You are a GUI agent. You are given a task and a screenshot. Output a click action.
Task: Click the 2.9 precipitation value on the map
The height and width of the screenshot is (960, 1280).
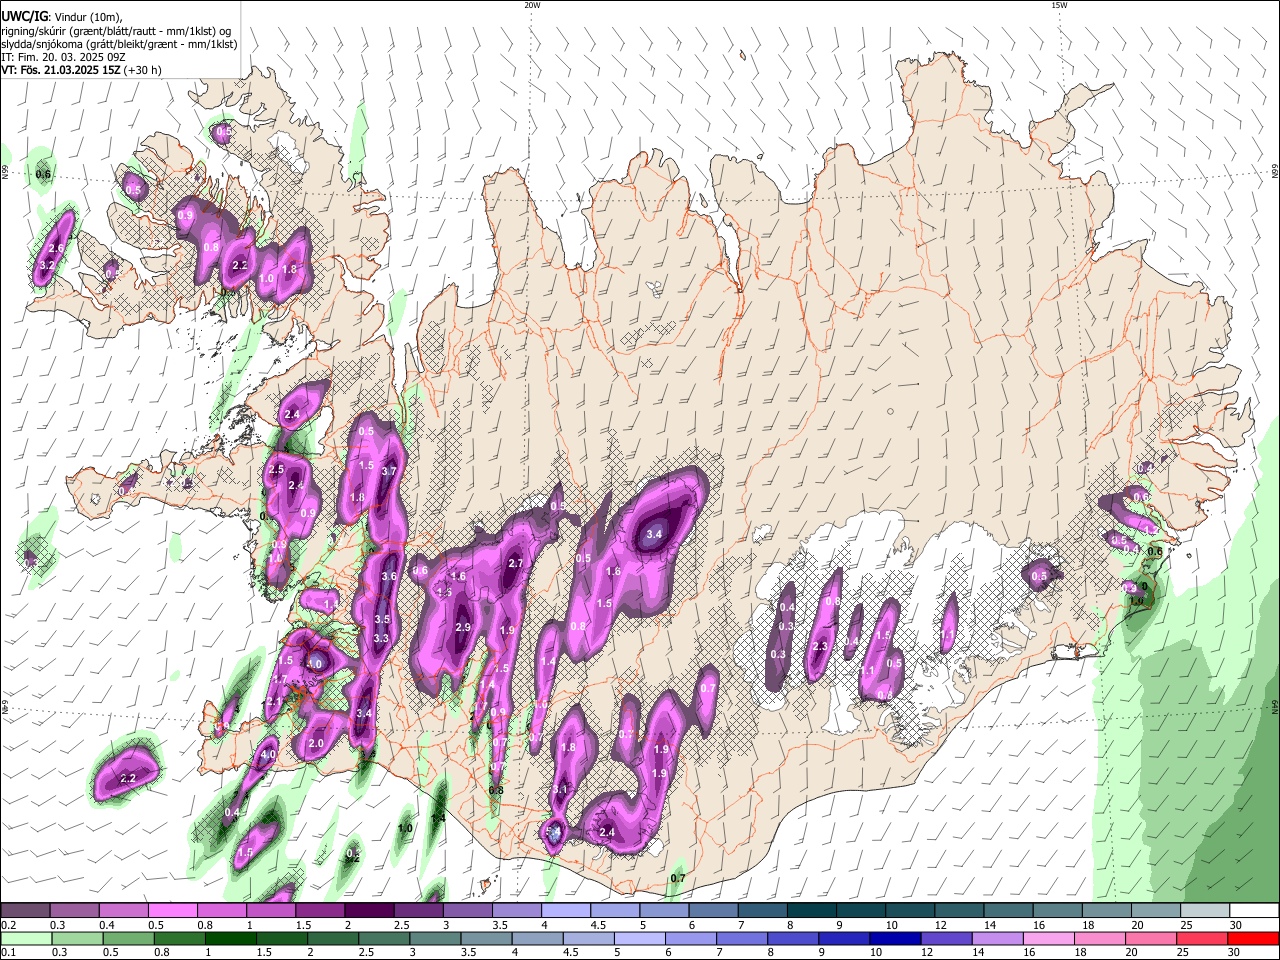(x=463, y=627)
